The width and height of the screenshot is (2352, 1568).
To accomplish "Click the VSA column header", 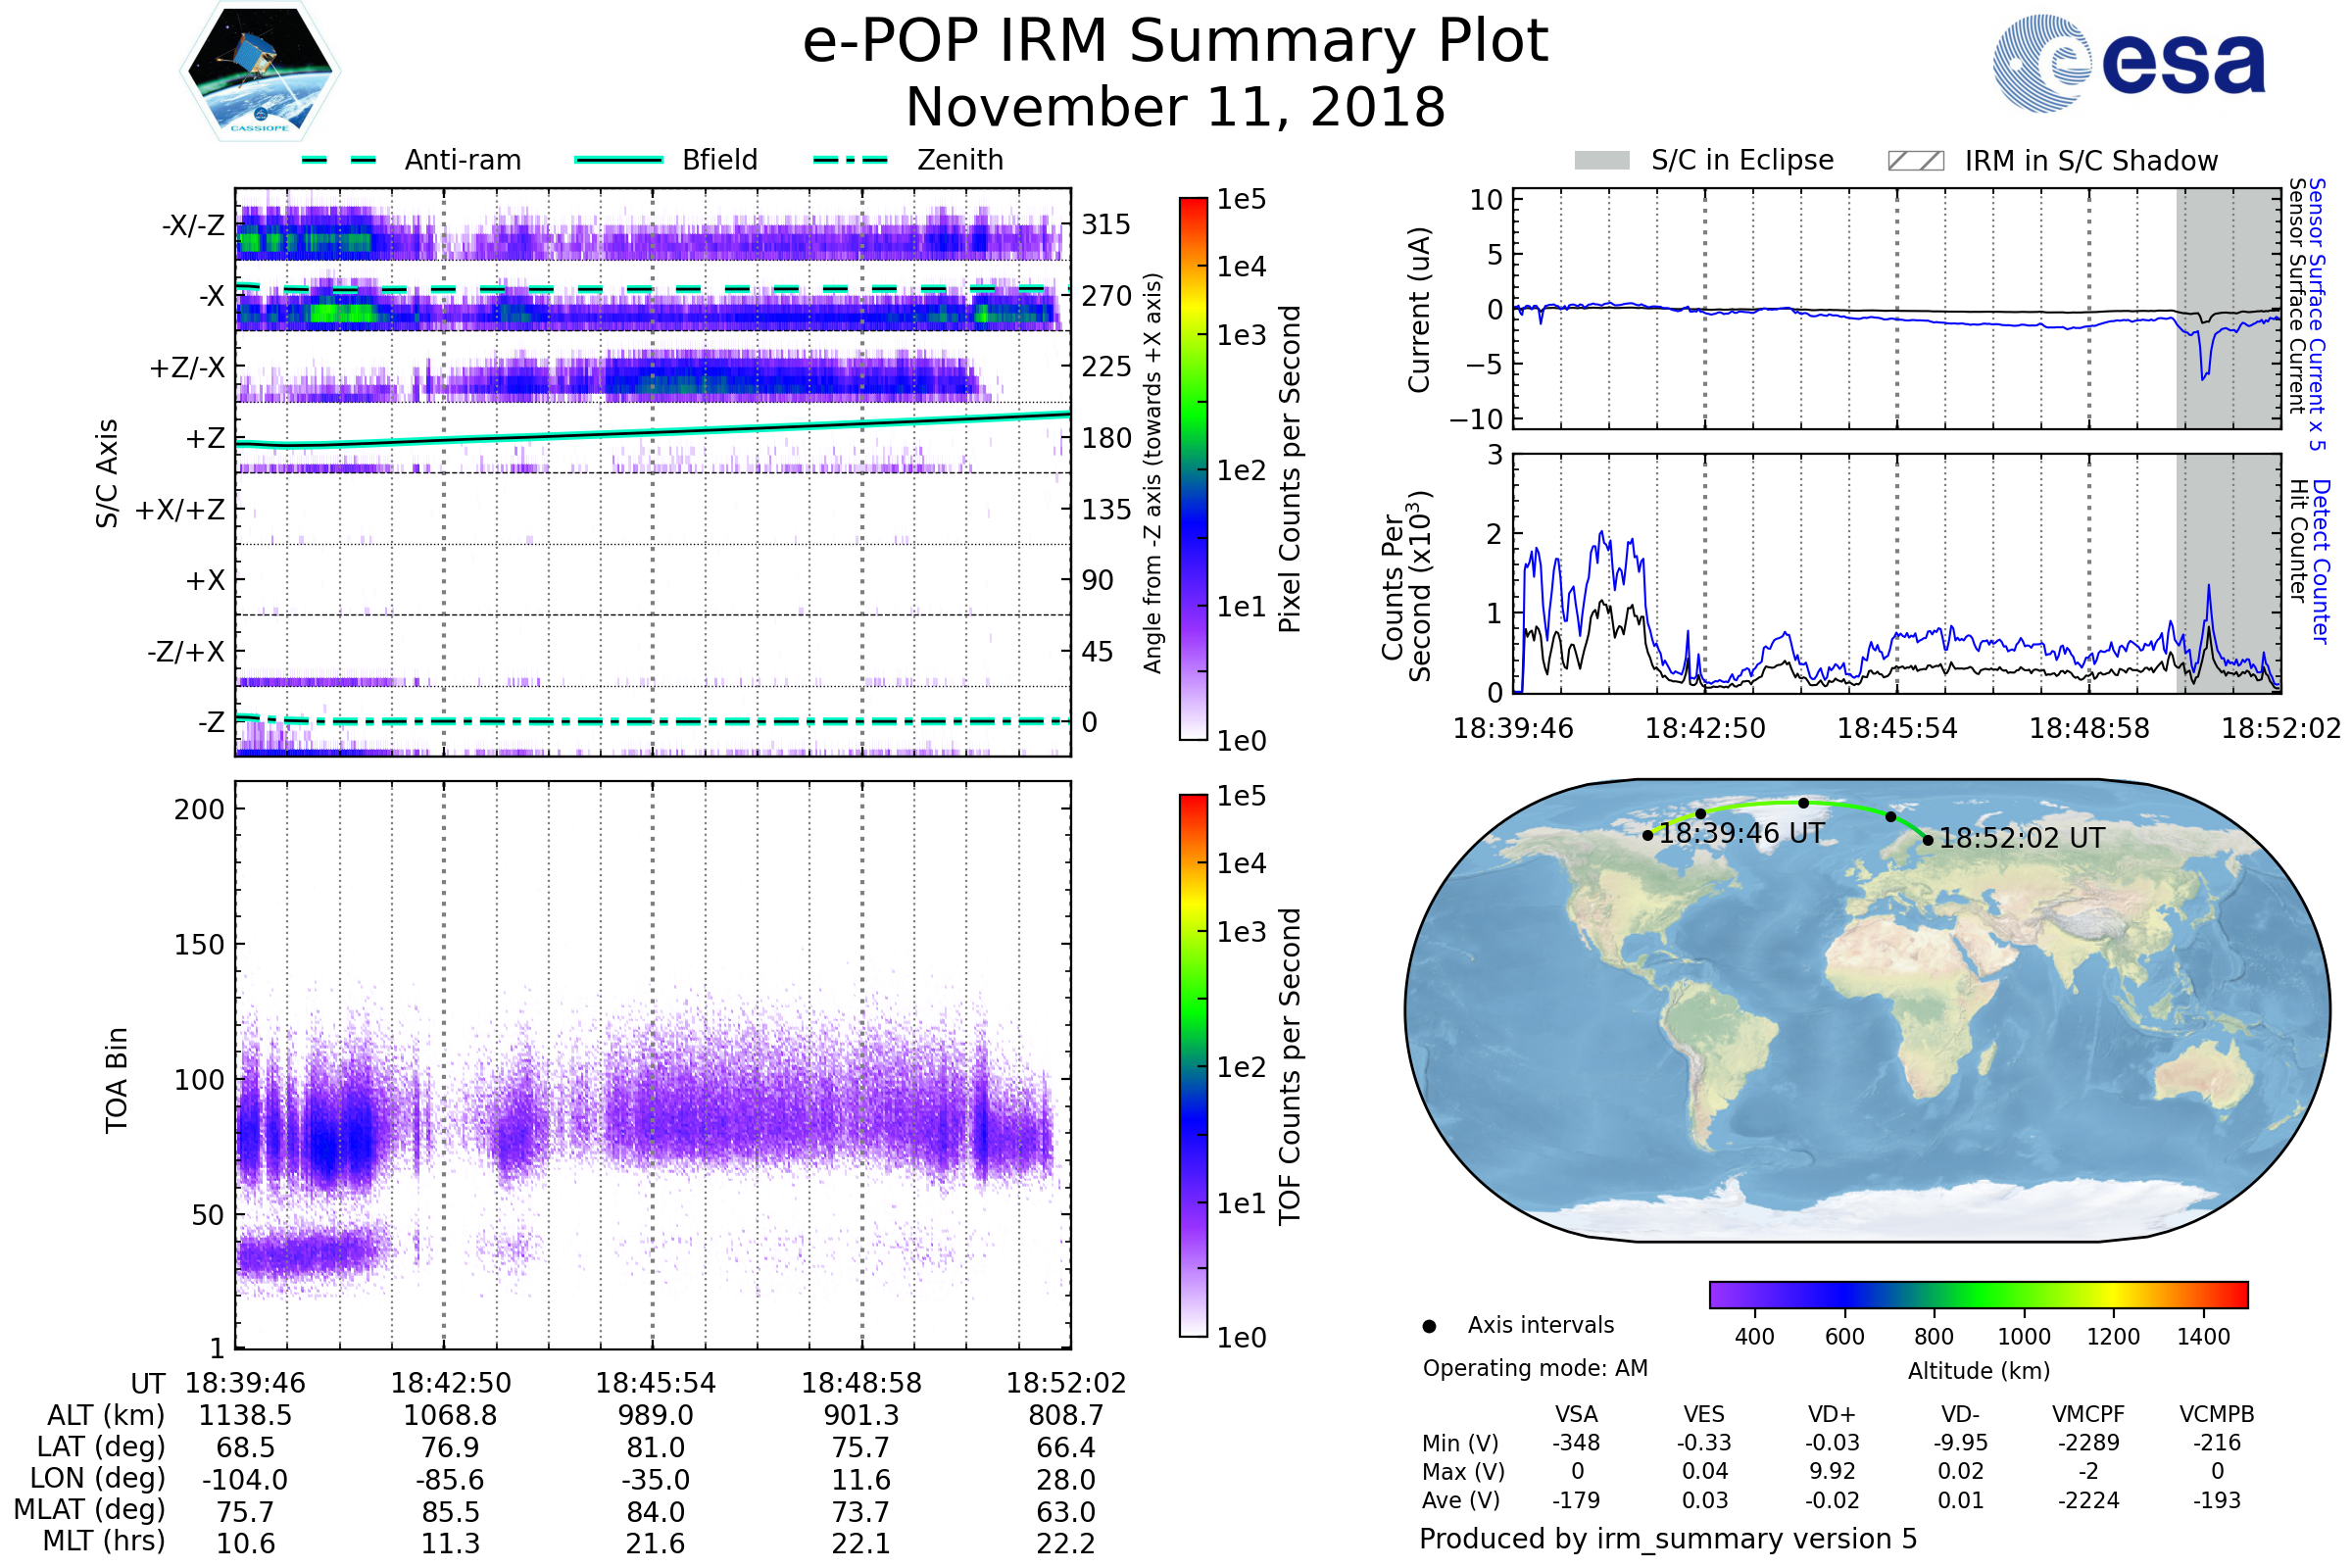I will 1576,1414.
